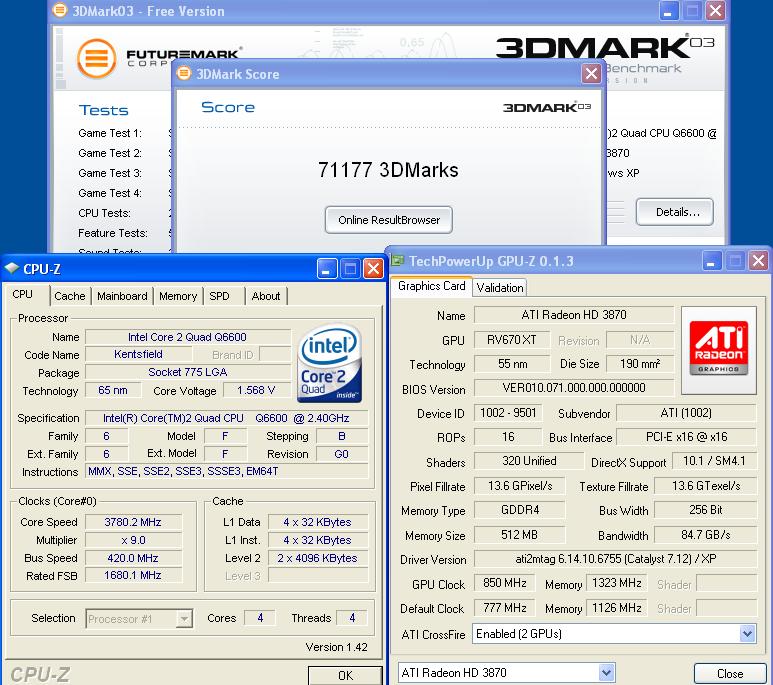
Task: Select the CPU tab in CPU-Z
Action: [23, 294]
